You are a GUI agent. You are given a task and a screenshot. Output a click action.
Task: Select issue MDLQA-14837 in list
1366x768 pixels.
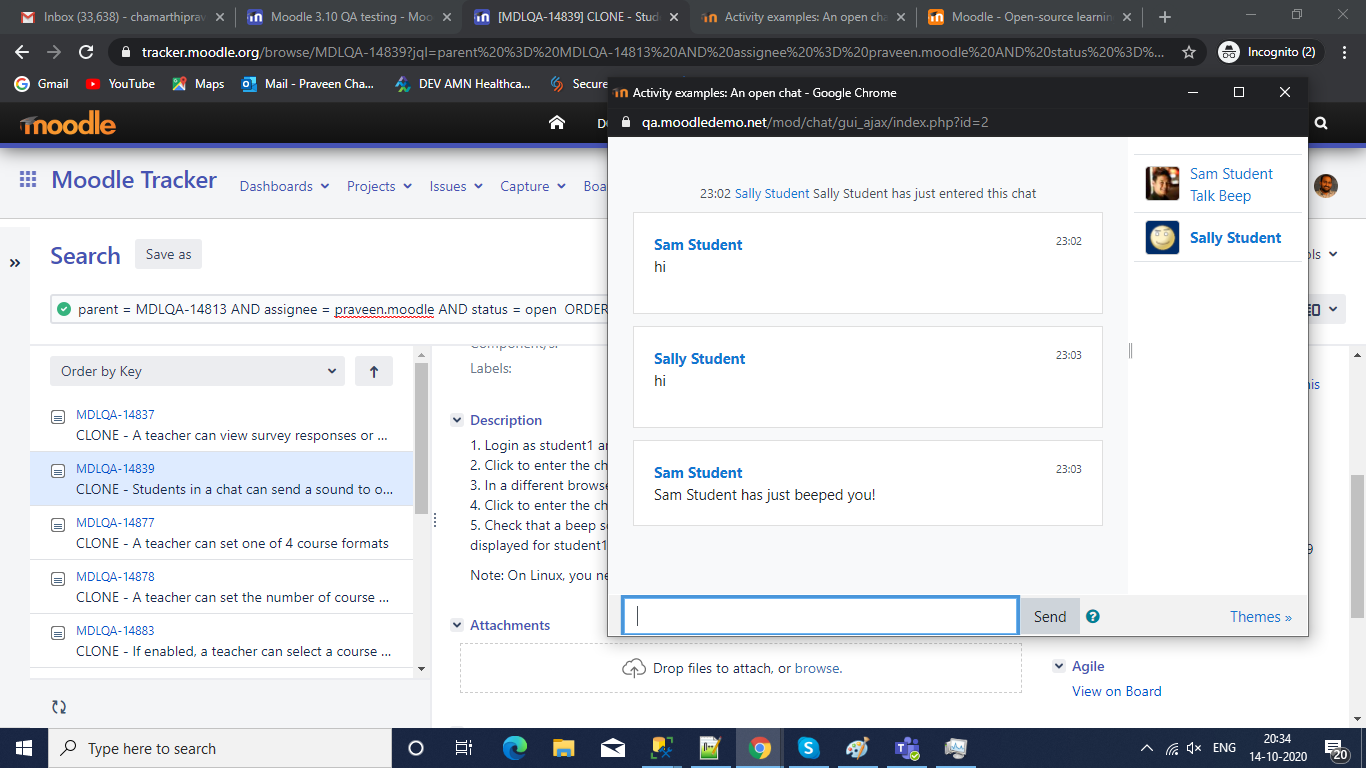pyautogui.click(x=221, y=425)
